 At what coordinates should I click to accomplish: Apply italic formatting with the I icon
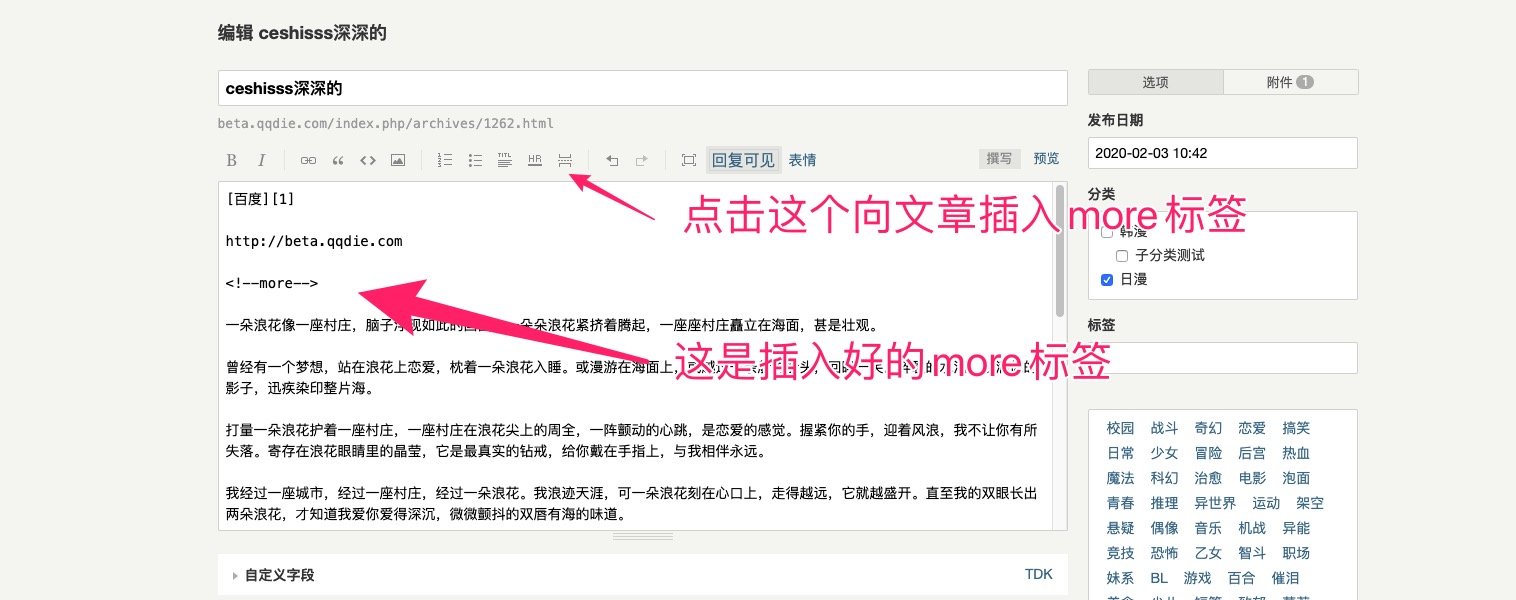tap(261, 160)
